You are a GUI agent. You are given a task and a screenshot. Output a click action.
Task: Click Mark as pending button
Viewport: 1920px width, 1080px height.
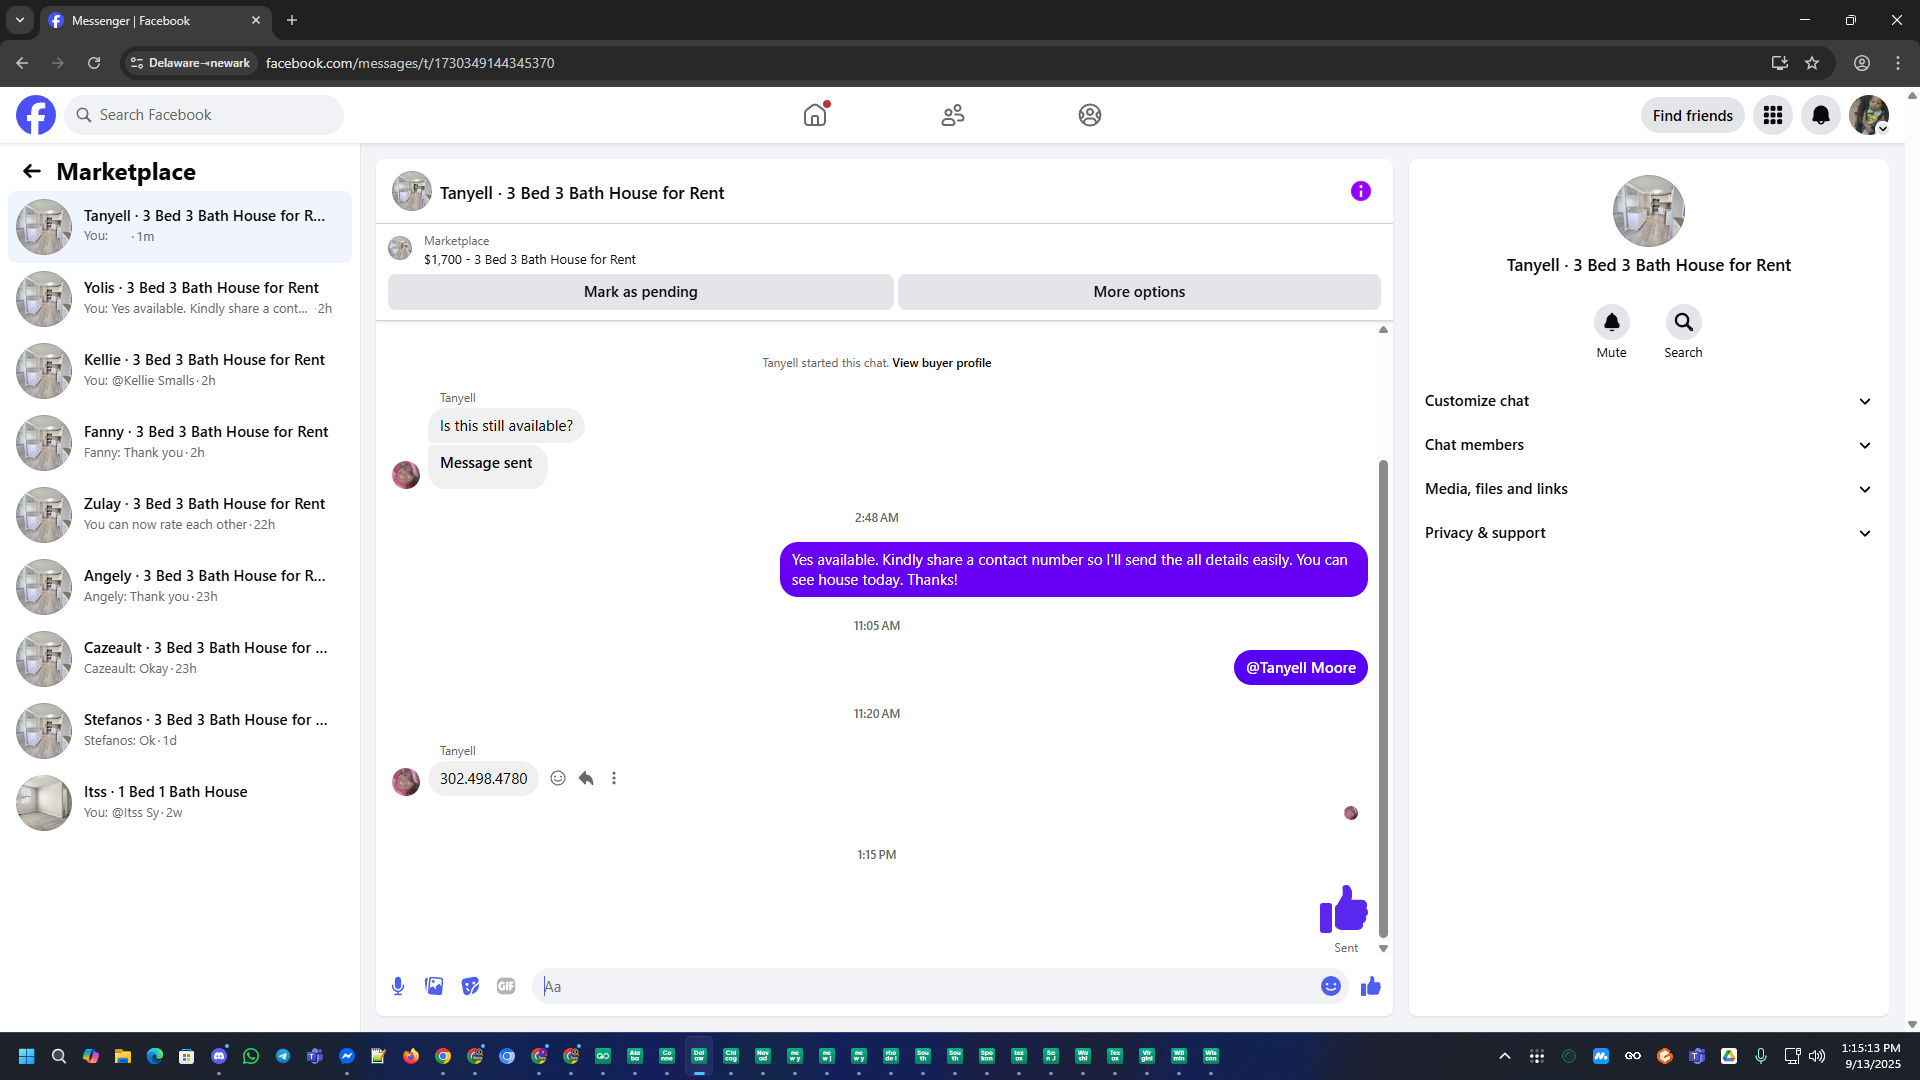640,292
